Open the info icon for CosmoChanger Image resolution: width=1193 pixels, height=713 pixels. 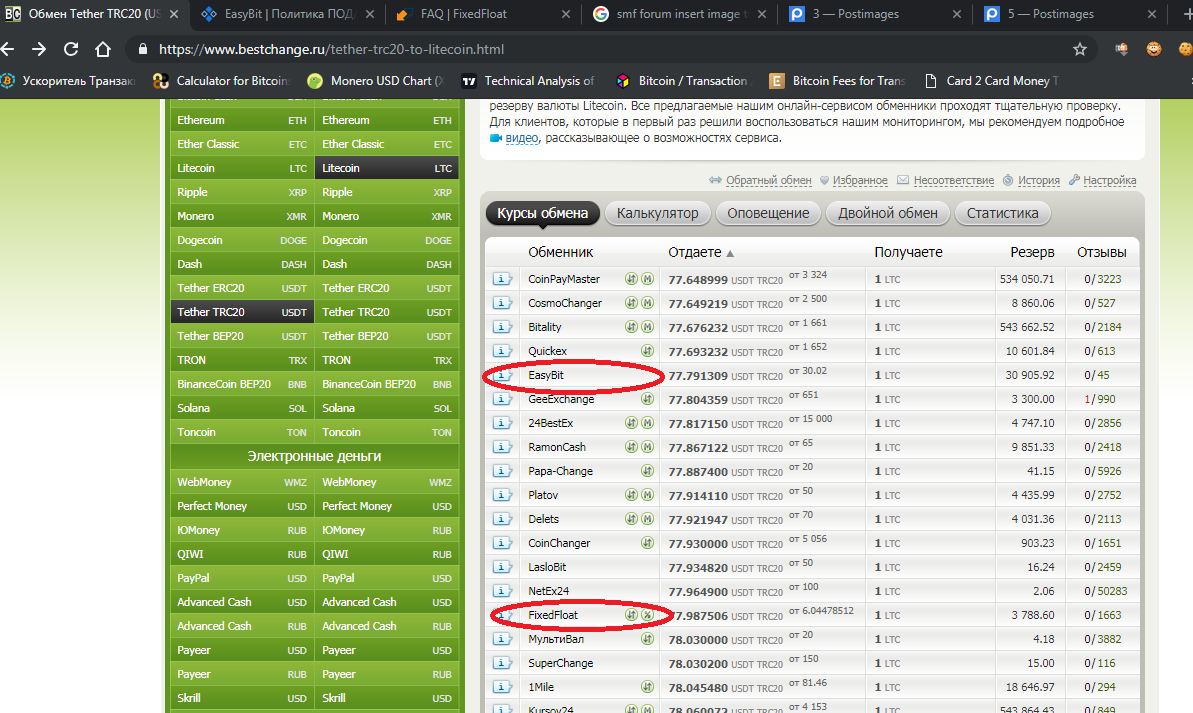click(x=501, y=303)
